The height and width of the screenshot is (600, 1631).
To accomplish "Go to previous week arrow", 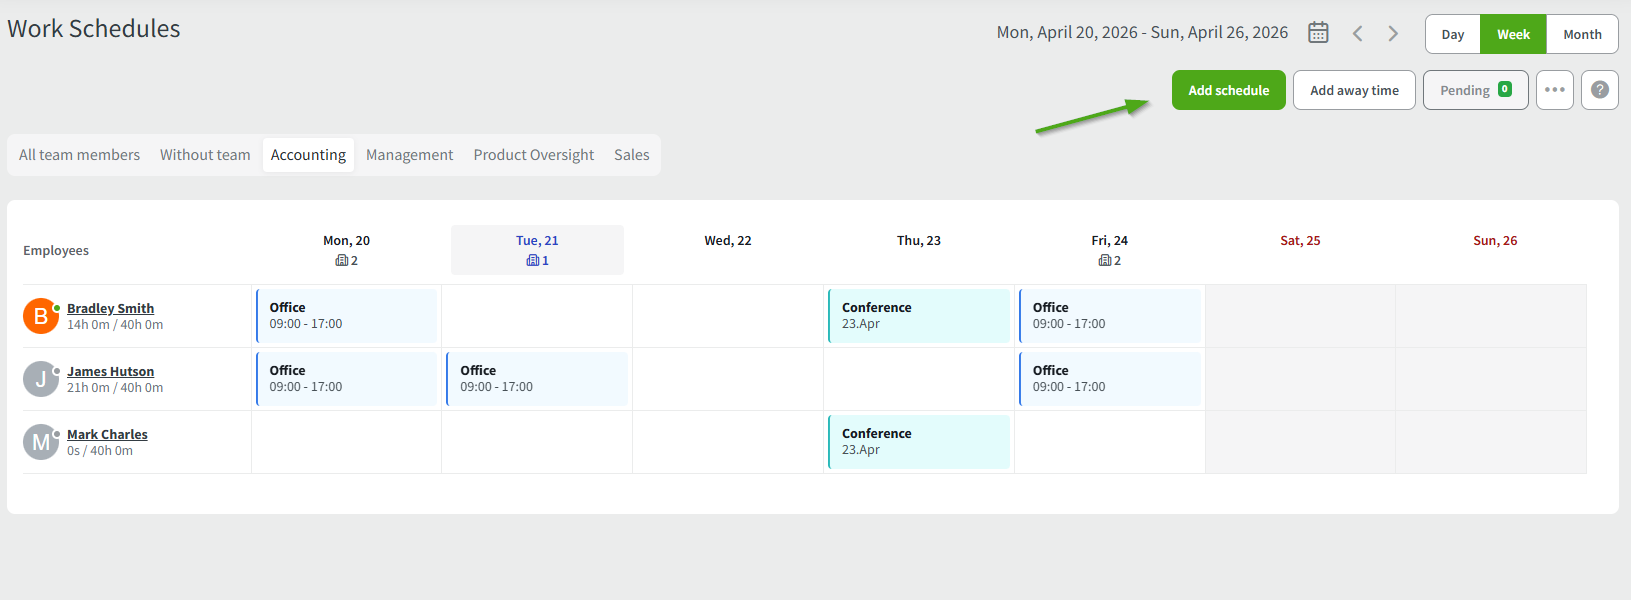I will (1357, 33).
